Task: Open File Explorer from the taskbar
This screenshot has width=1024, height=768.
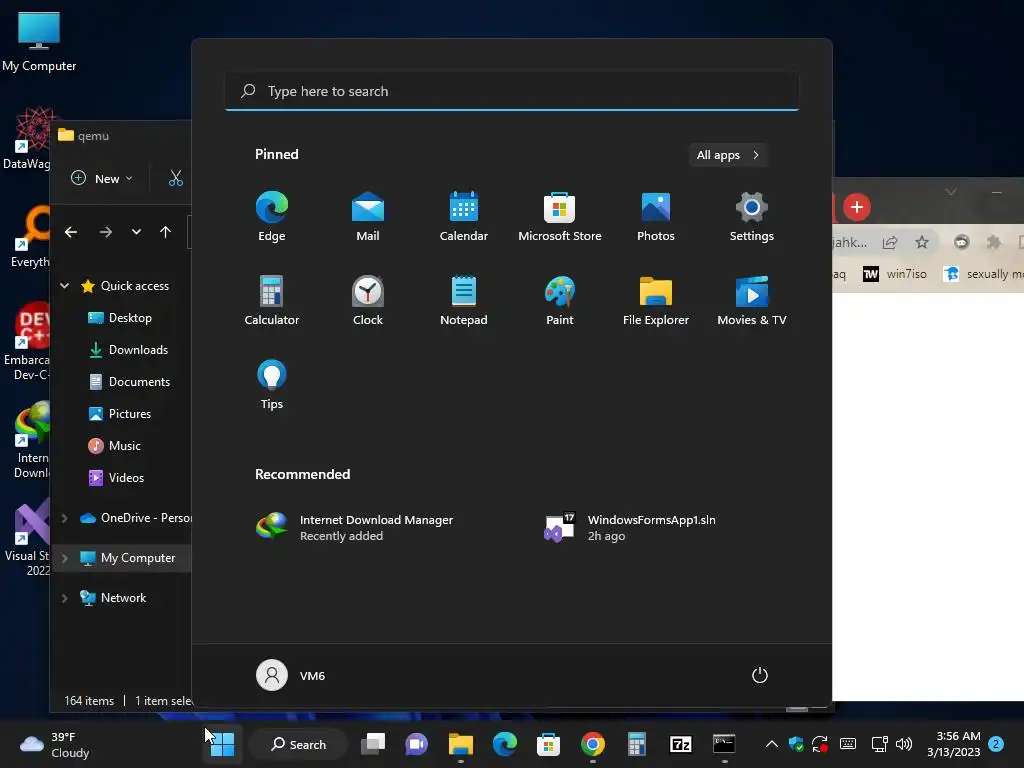Action: click(460, 744)
